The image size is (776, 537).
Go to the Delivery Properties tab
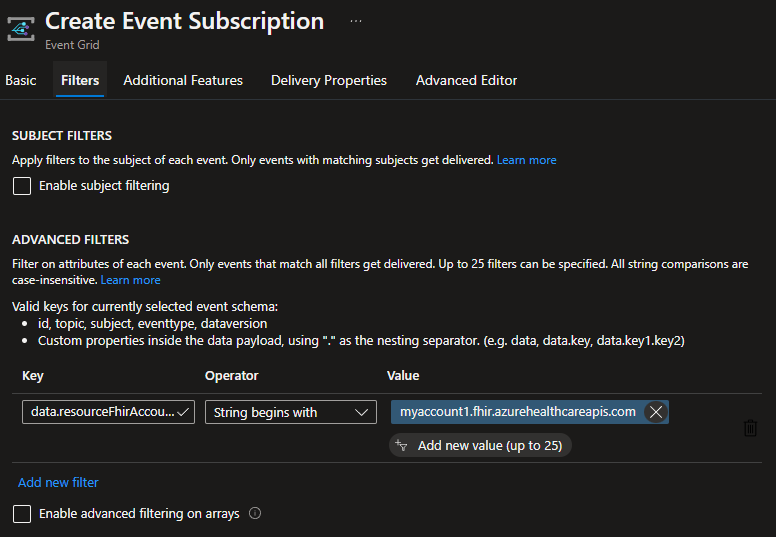329,80
